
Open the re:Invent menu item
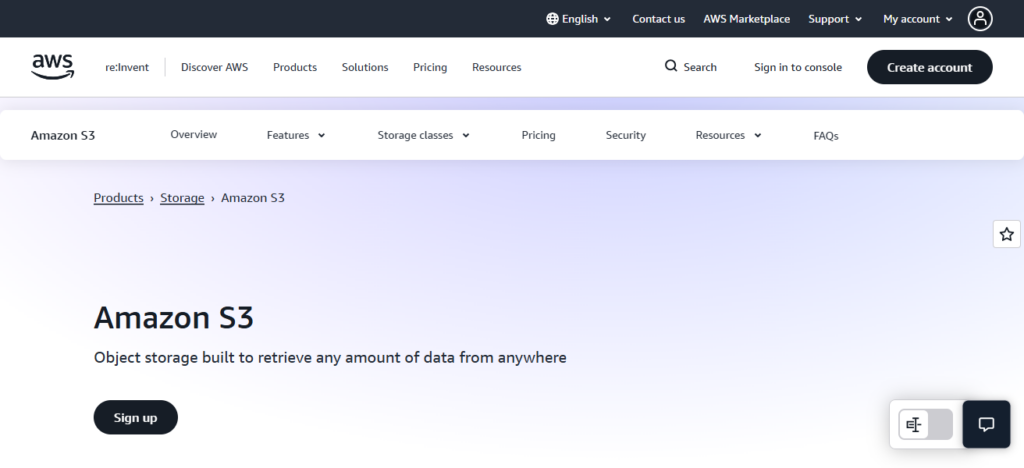(x=127, y=67)
